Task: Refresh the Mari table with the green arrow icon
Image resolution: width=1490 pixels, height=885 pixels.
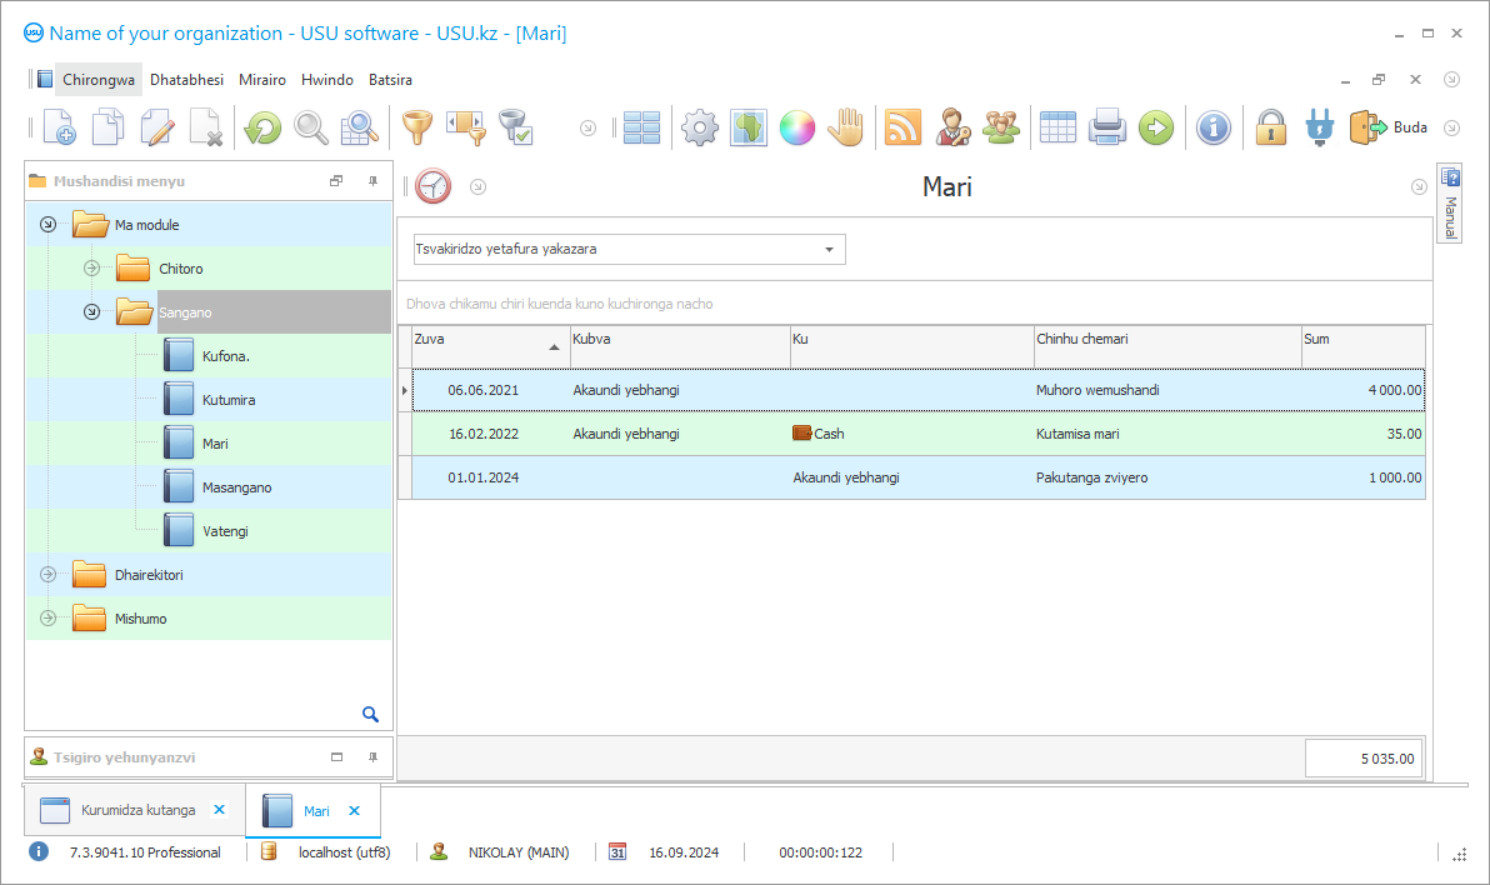Action: click(262, 127)
